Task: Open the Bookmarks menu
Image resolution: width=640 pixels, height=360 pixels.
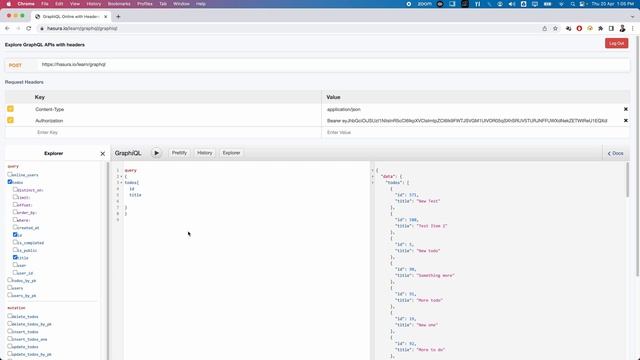Action: pos(119,4)
